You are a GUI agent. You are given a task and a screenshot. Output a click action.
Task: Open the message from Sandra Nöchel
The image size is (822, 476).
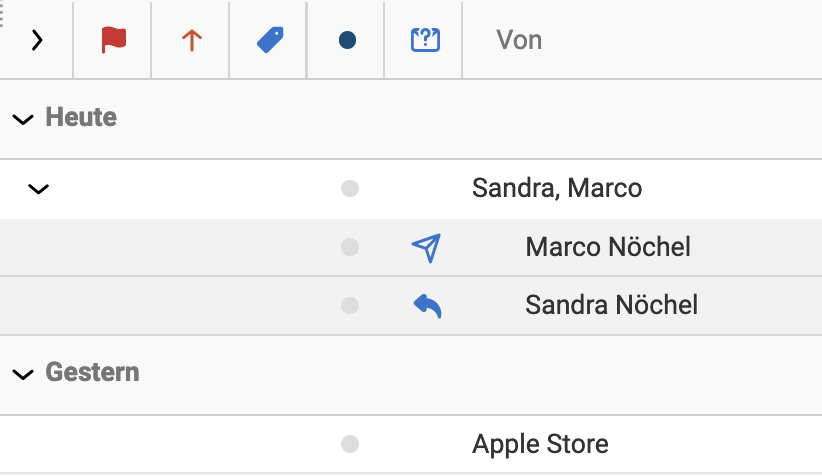click(612, 305)
